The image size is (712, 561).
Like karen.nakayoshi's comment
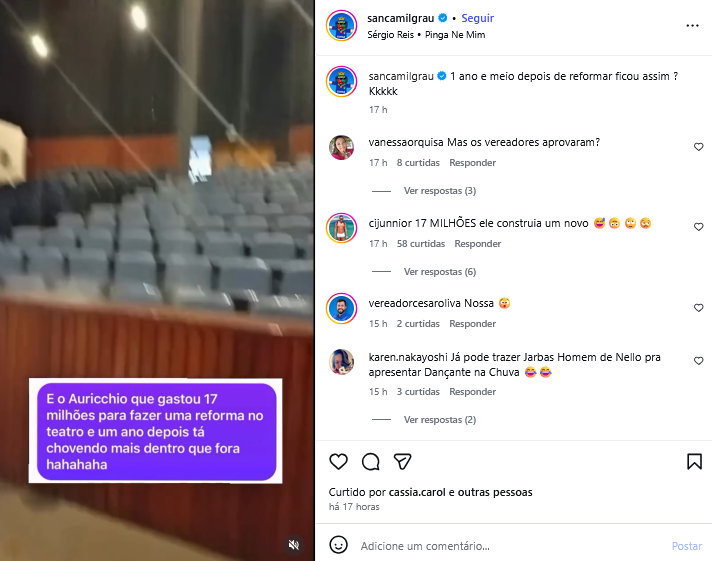coord(698,361)
